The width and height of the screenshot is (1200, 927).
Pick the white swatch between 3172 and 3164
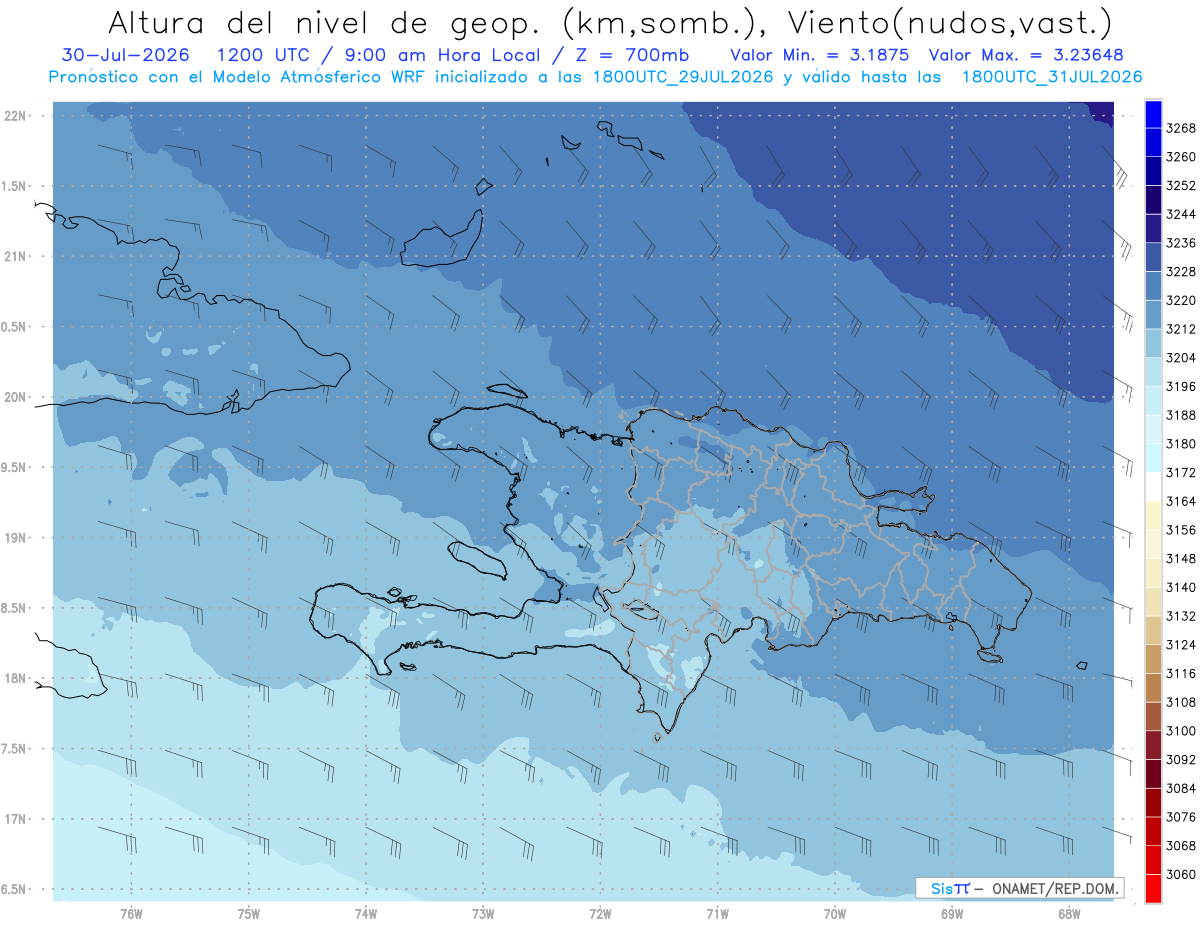click(x=1152, y=486)
